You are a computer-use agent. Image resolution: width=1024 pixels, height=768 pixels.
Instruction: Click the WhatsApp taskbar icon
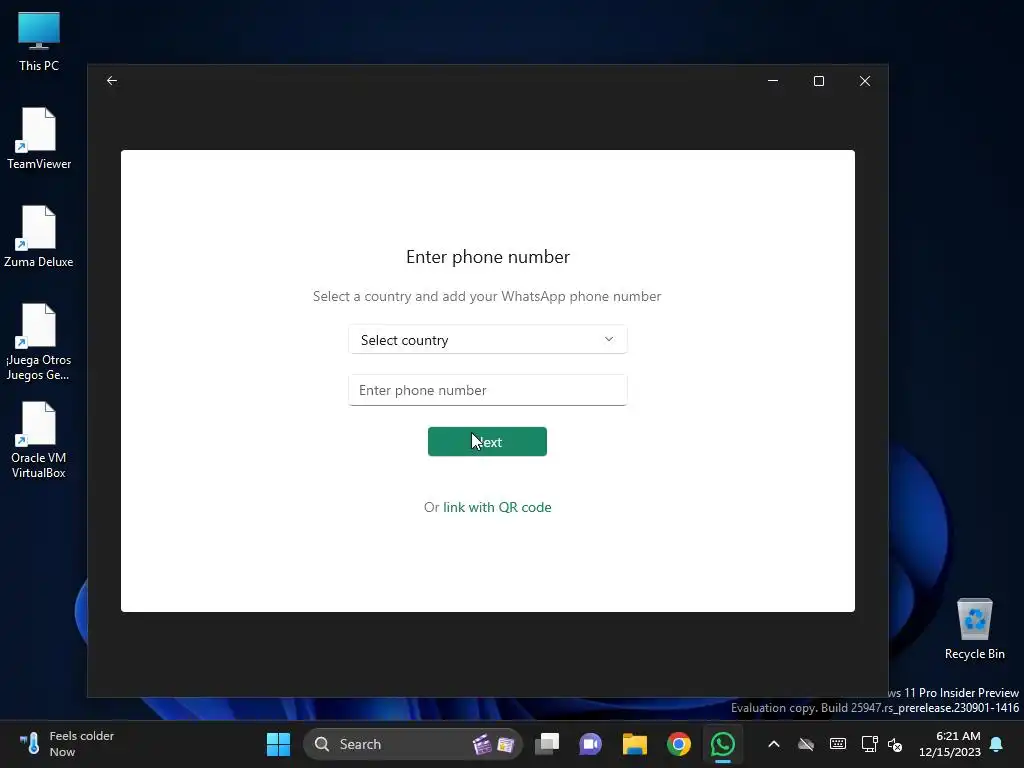(x=722, y=744)
